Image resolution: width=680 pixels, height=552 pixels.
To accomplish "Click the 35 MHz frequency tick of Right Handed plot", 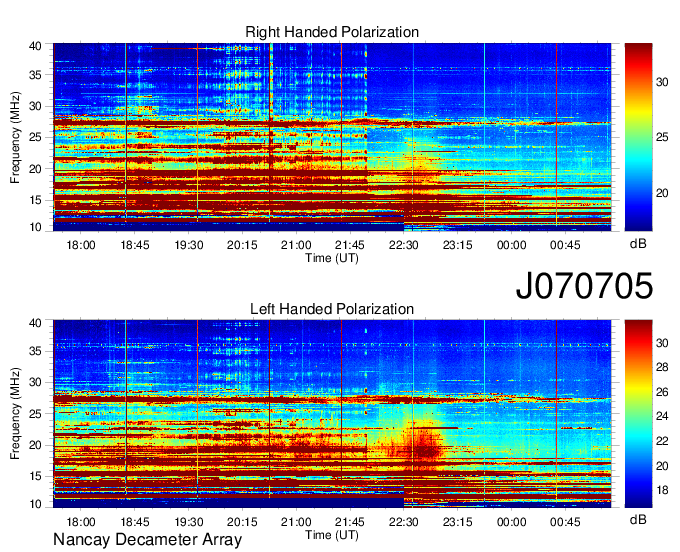I will 35,75.
